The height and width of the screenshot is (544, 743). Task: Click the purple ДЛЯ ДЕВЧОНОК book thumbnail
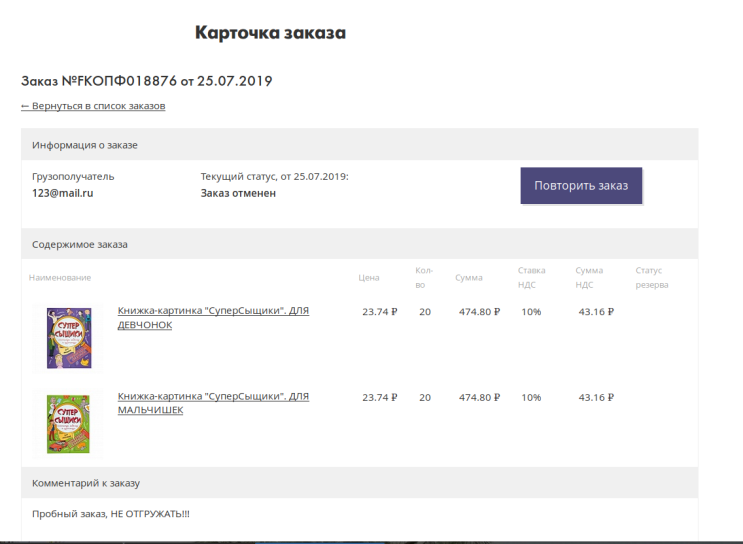tap(69, 338)
